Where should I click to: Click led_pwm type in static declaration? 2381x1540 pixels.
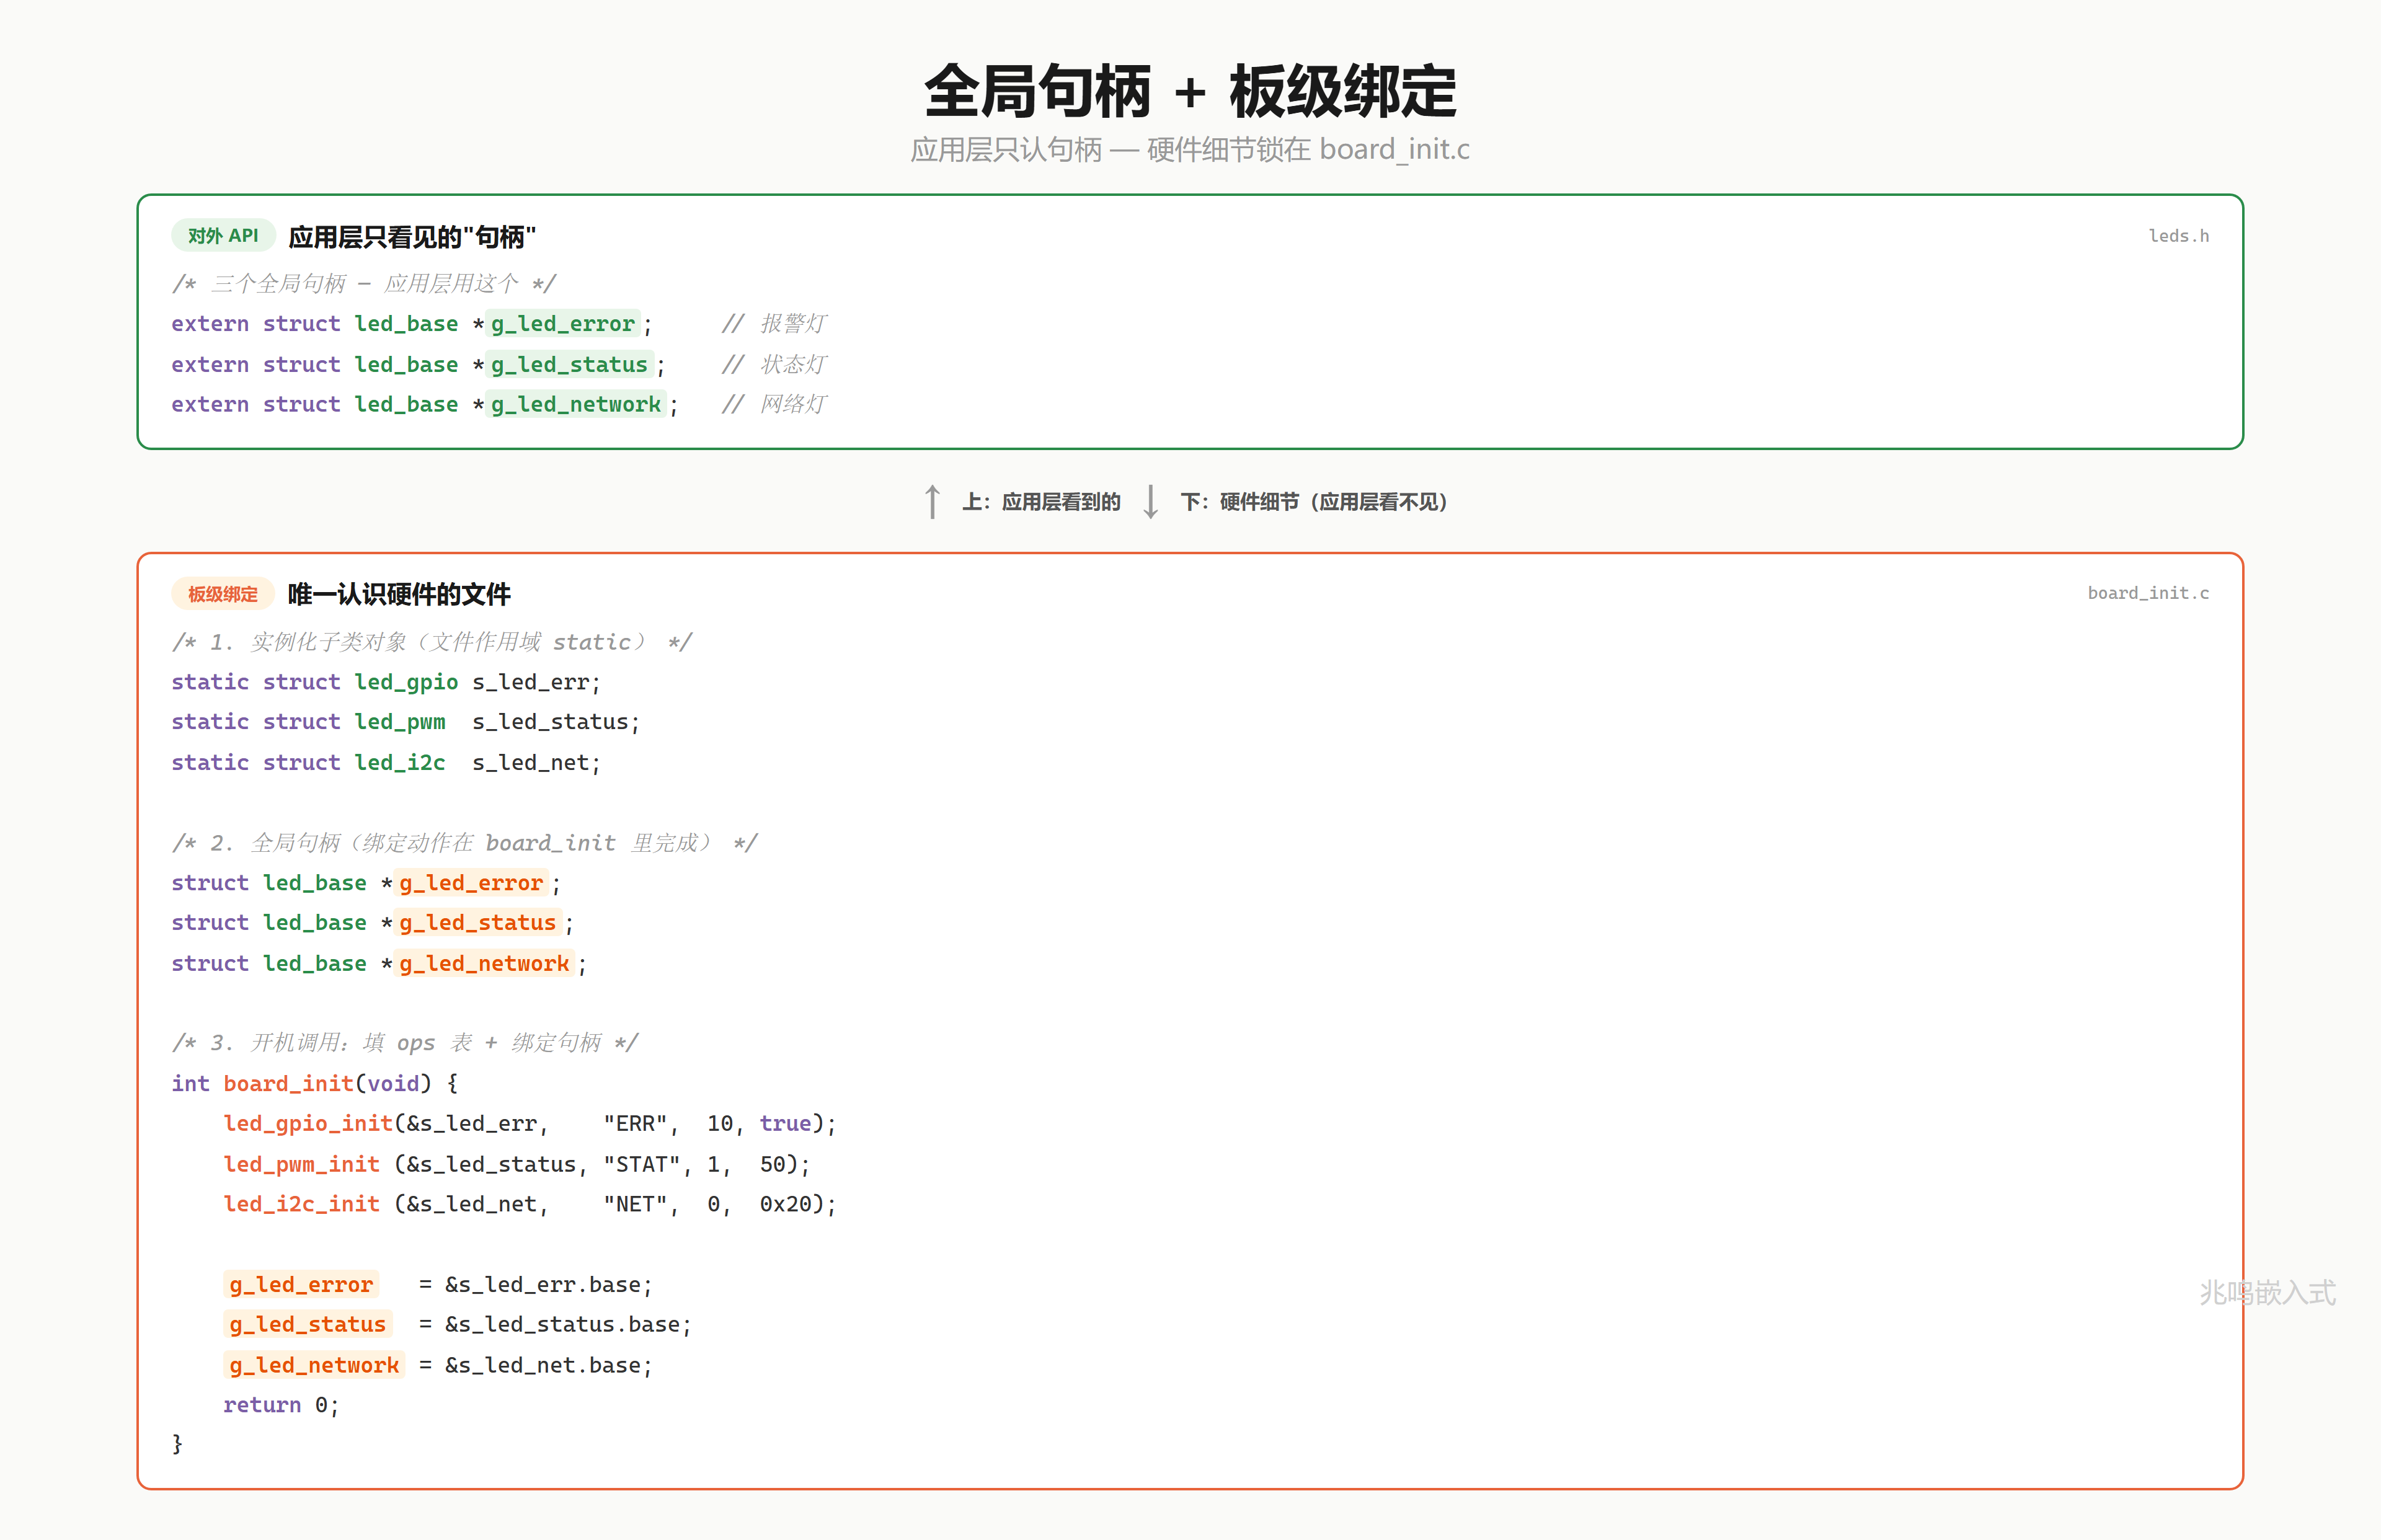[x=400, y=722]
